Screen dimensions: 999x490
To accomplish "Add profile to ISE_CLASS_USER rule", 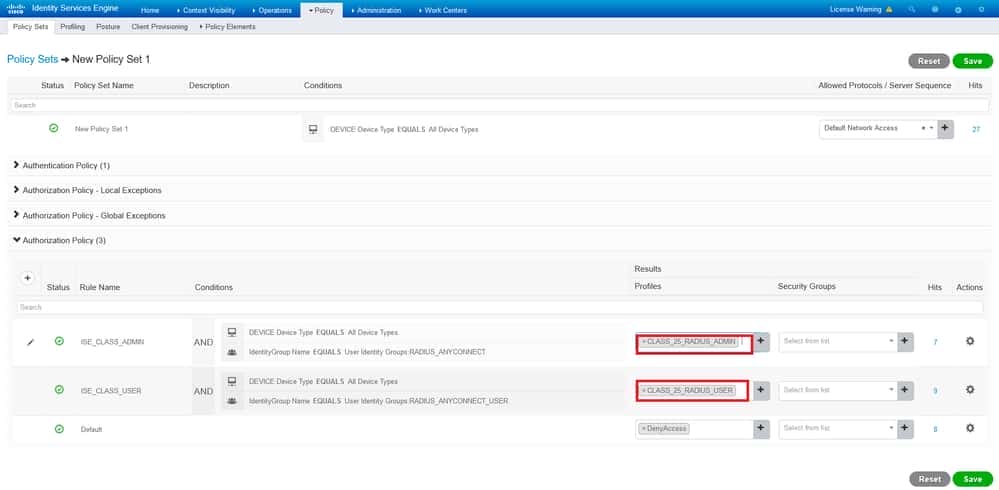I will point(761,389).
